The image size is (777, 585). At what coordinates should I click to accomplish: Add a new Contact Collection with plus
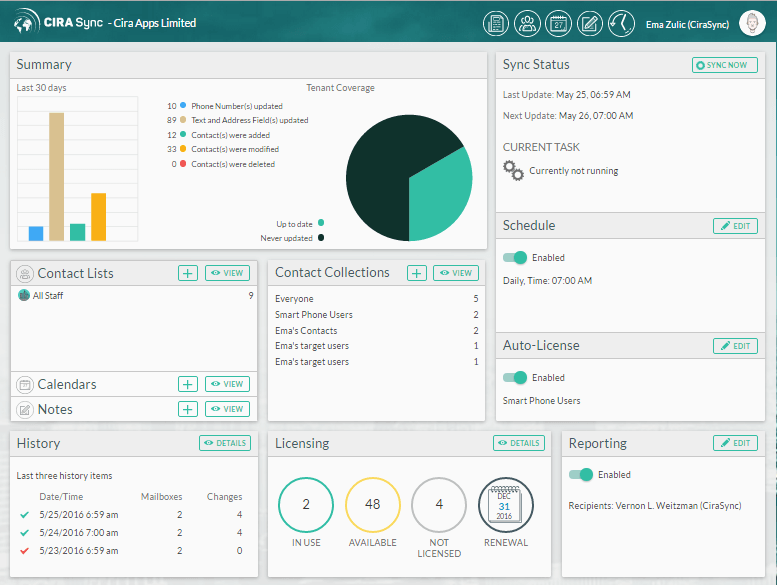pos(417,273)
